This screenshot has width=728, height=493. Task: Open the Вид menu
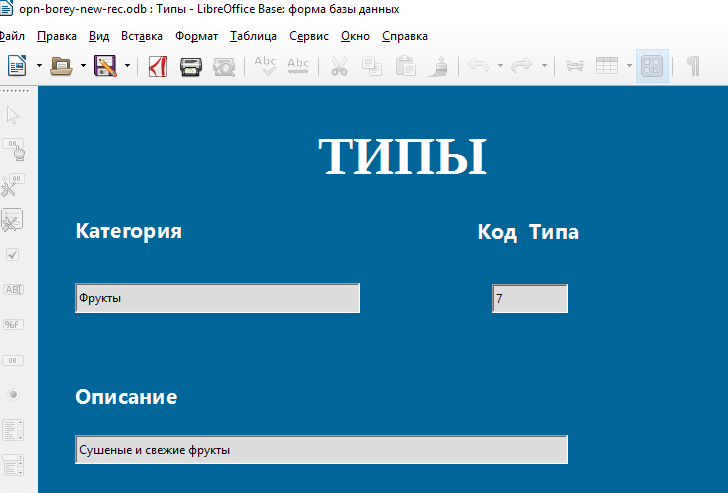point(99,36)
